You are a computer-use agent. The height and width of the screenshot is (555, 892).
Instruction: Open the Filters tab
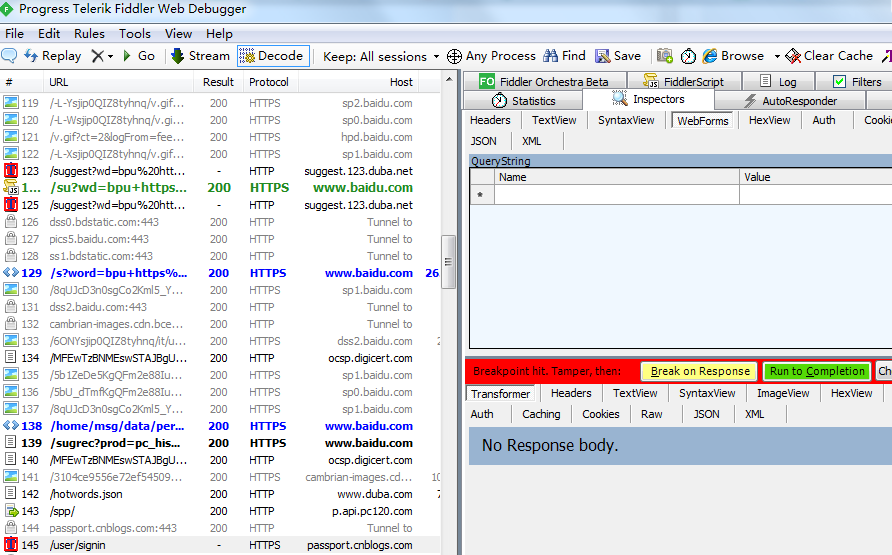click(857, 81)
